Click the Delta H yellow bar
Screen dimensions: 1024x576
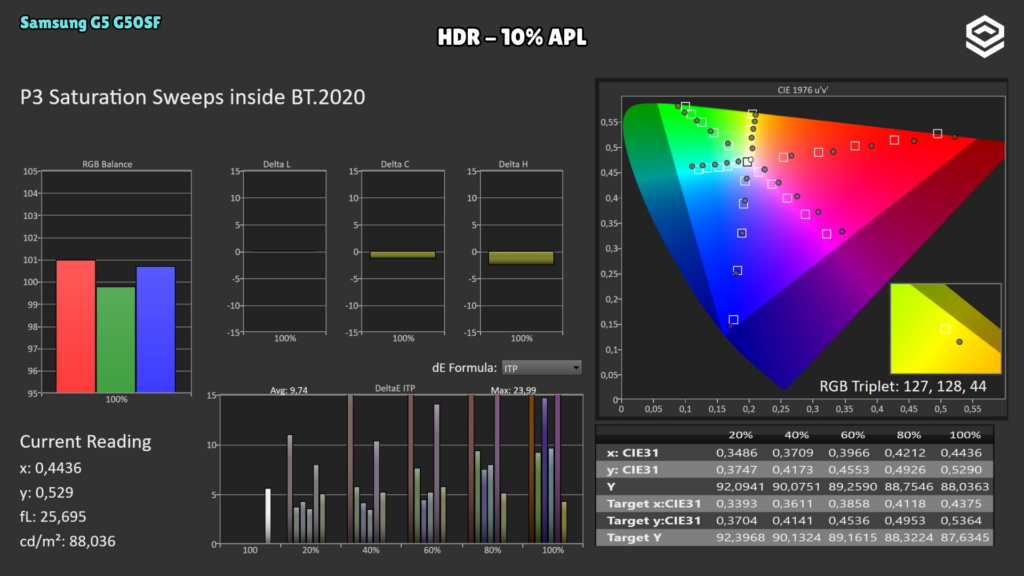tap(521, 258)
